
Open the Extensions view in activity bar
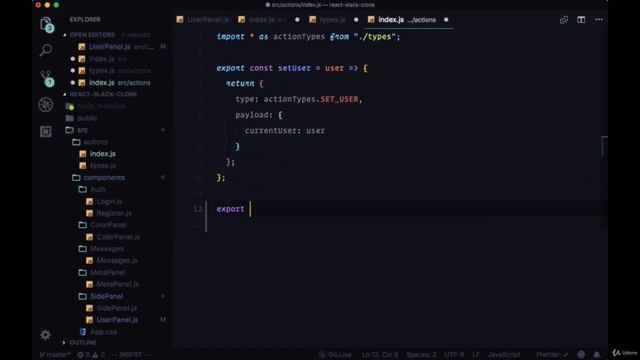[x=46, y=131]
